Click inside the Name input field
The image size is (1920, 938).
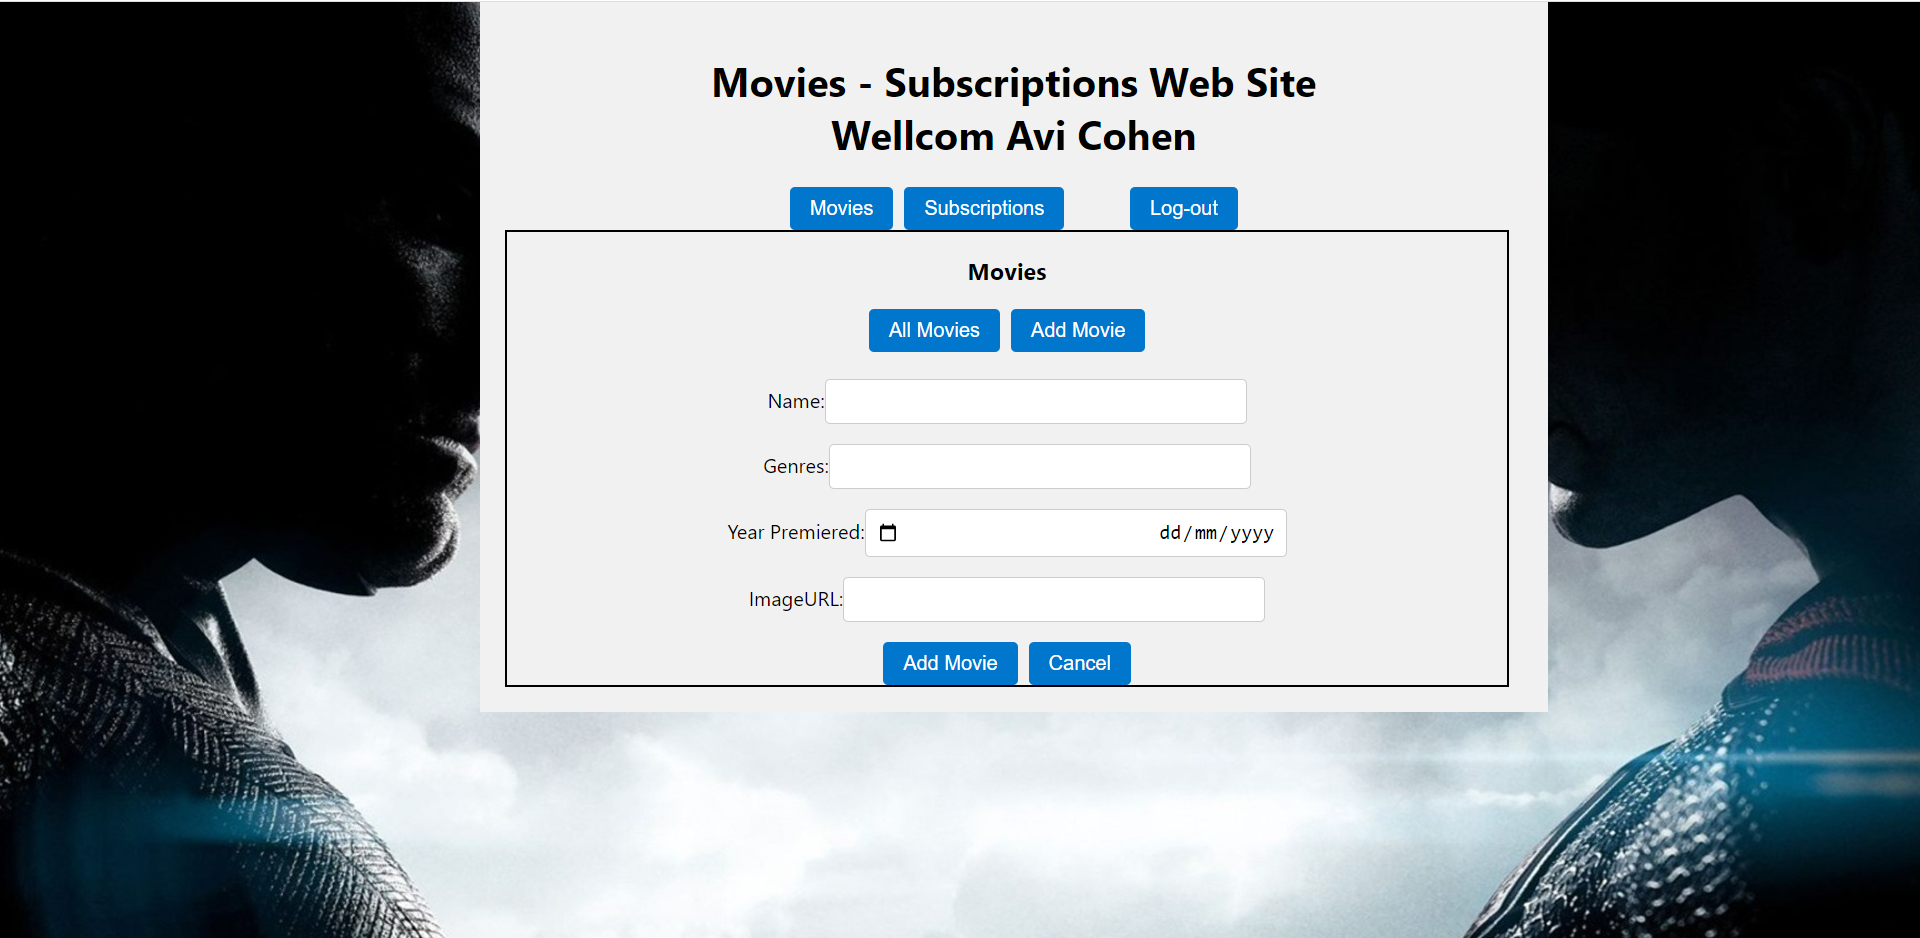pyautogui.click(x=1035, y=401)
